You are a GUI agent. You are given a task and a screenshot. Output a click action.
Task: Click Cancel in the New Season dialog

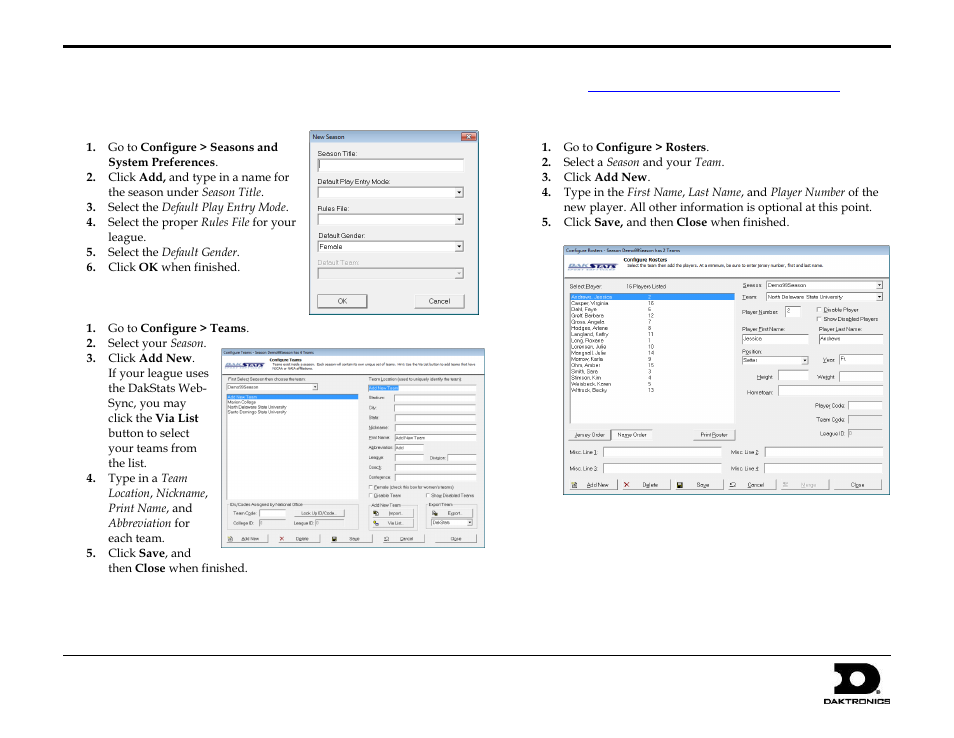click(439, 301)
